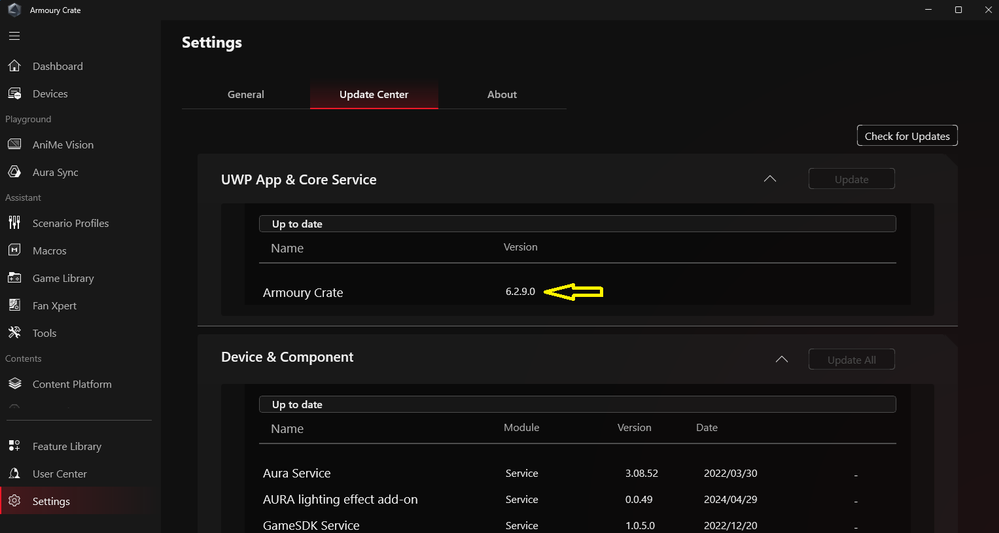
Task: Click version 1.0.5.0
Action: tap(640, 526)
